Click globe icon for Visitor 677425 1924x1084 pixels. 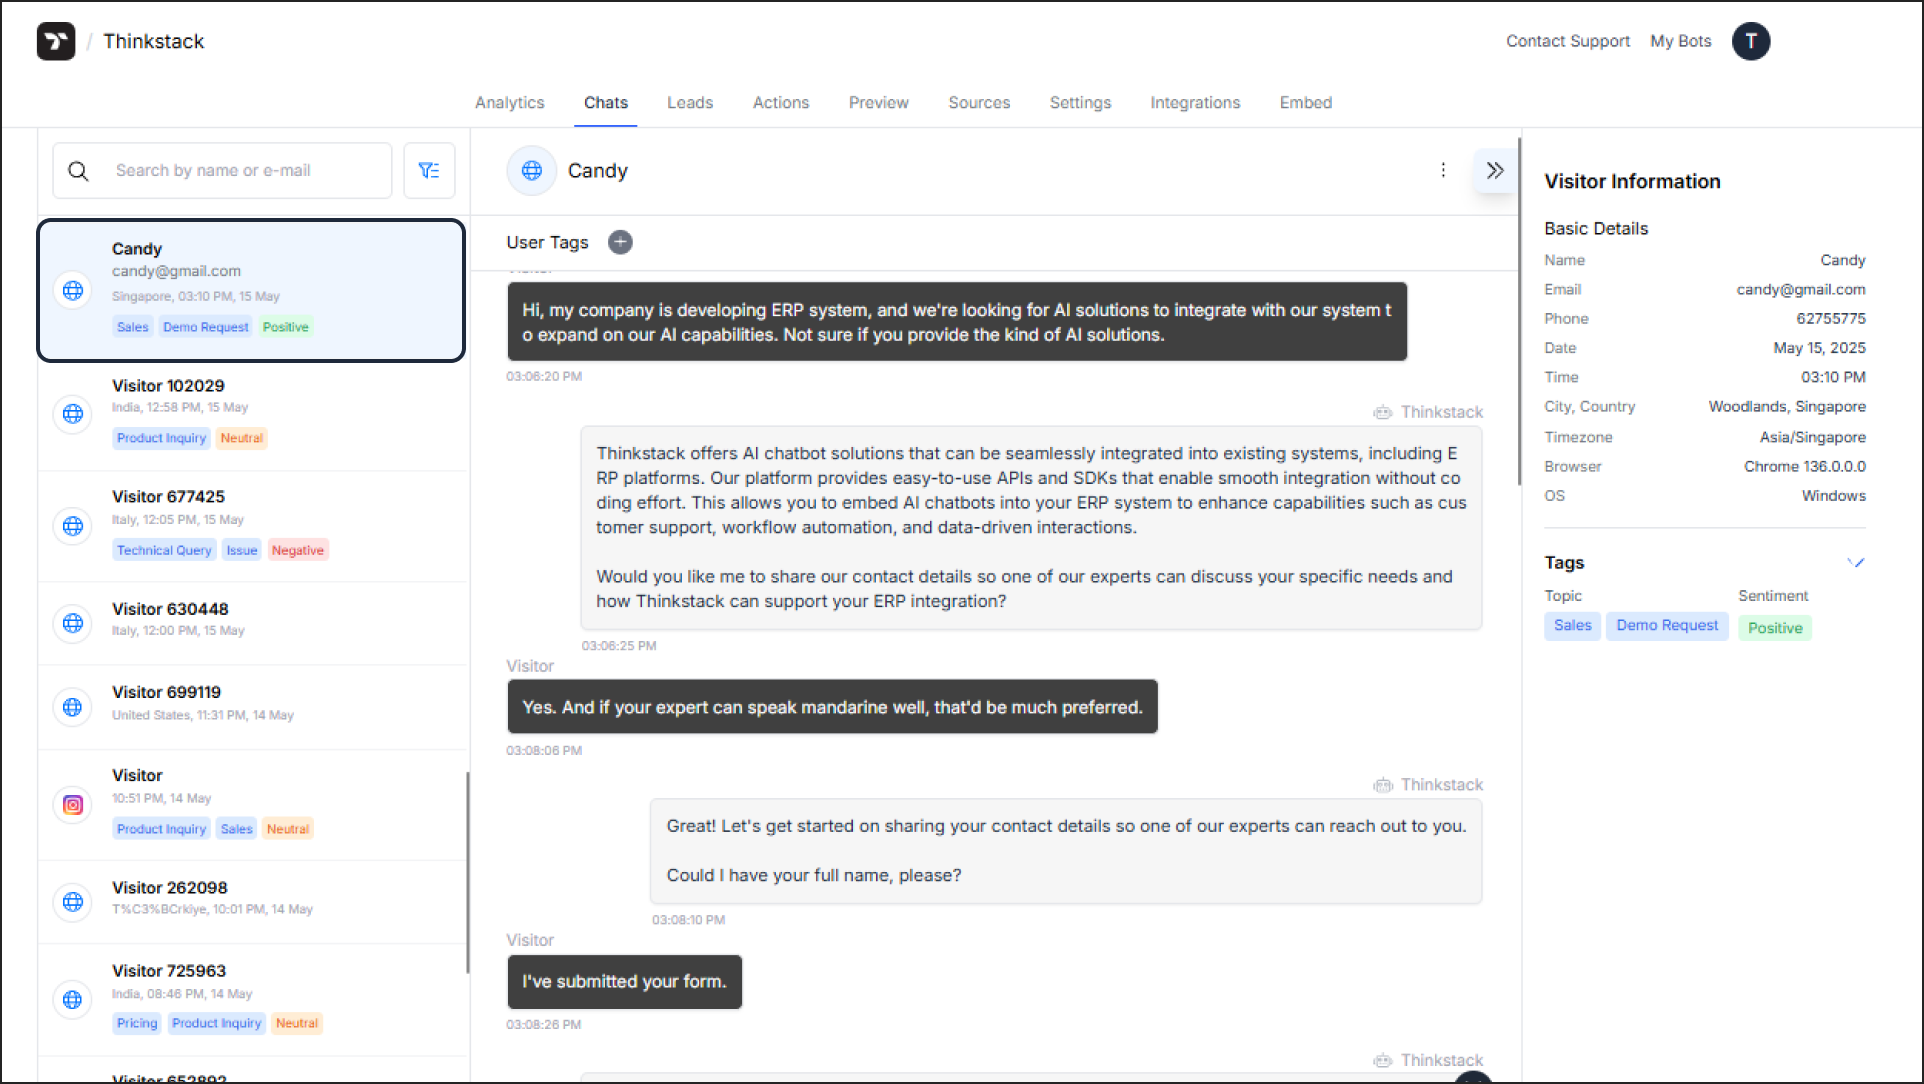coord(73,526)
